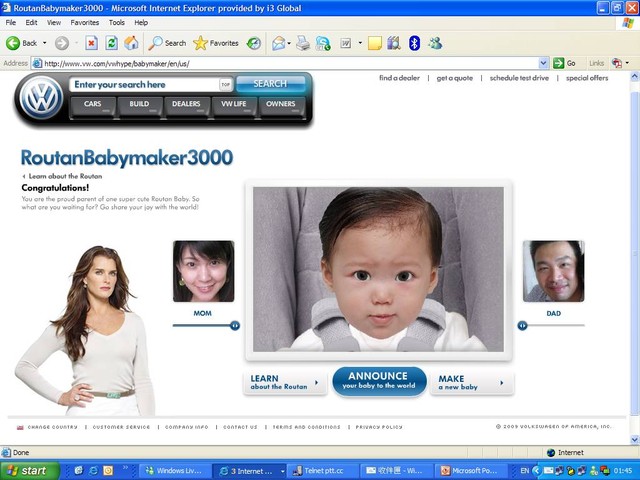
Task: Click the DAD photo thumbnail
Action: coord(553,271)
